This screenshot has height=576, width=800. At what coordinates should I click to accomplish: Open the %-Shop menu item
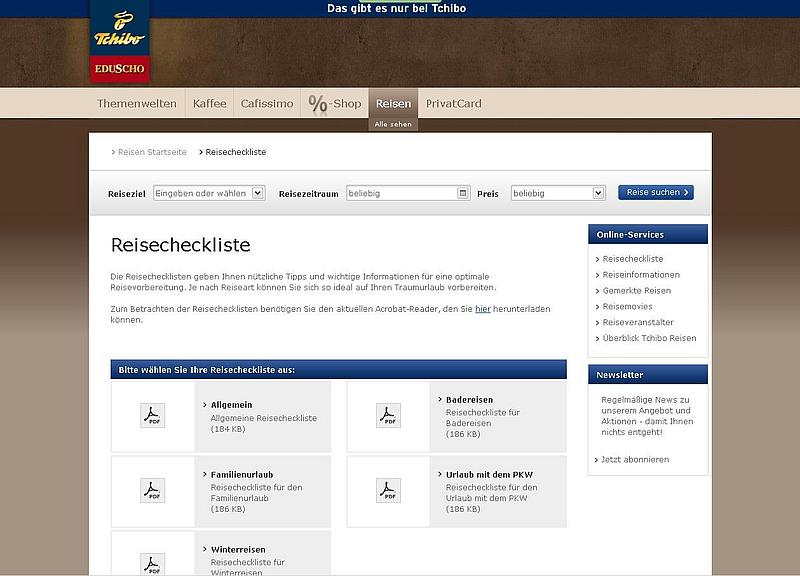click(x=335, y=104)
